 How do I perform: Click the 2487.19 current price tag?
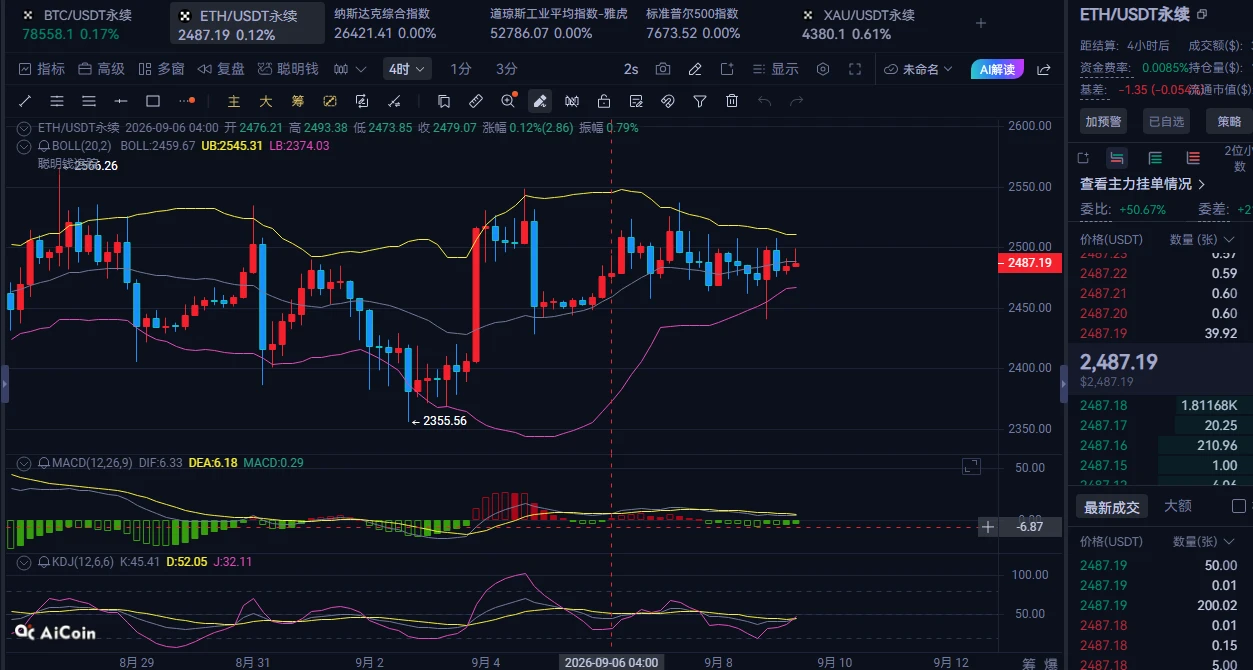(1030, 263)
